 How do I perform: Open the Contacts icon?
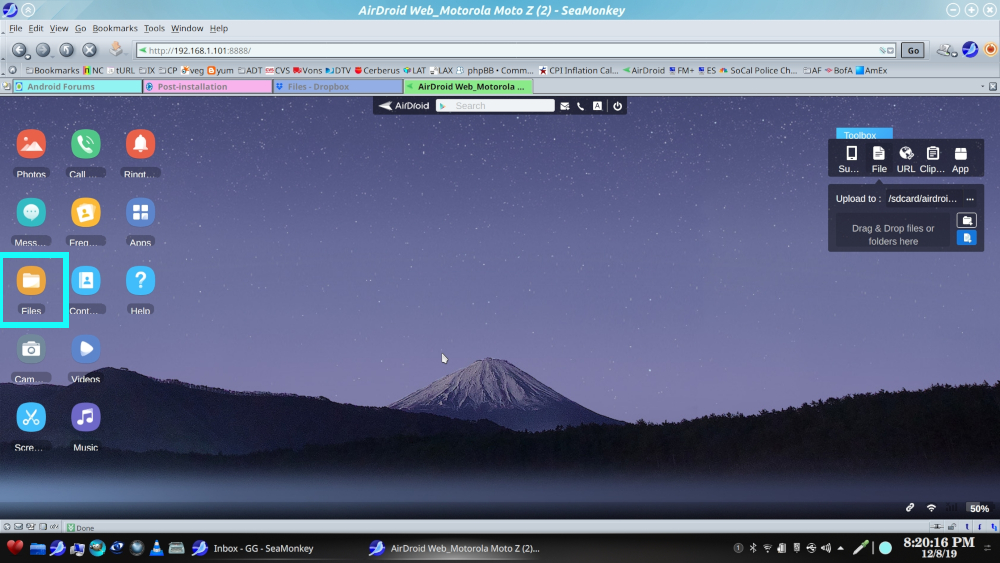point(85,281)
